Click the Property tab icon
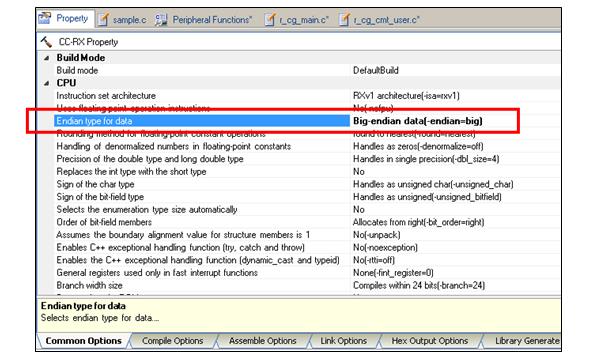Viewport: 608px width, 362px height. pos(45,19)
